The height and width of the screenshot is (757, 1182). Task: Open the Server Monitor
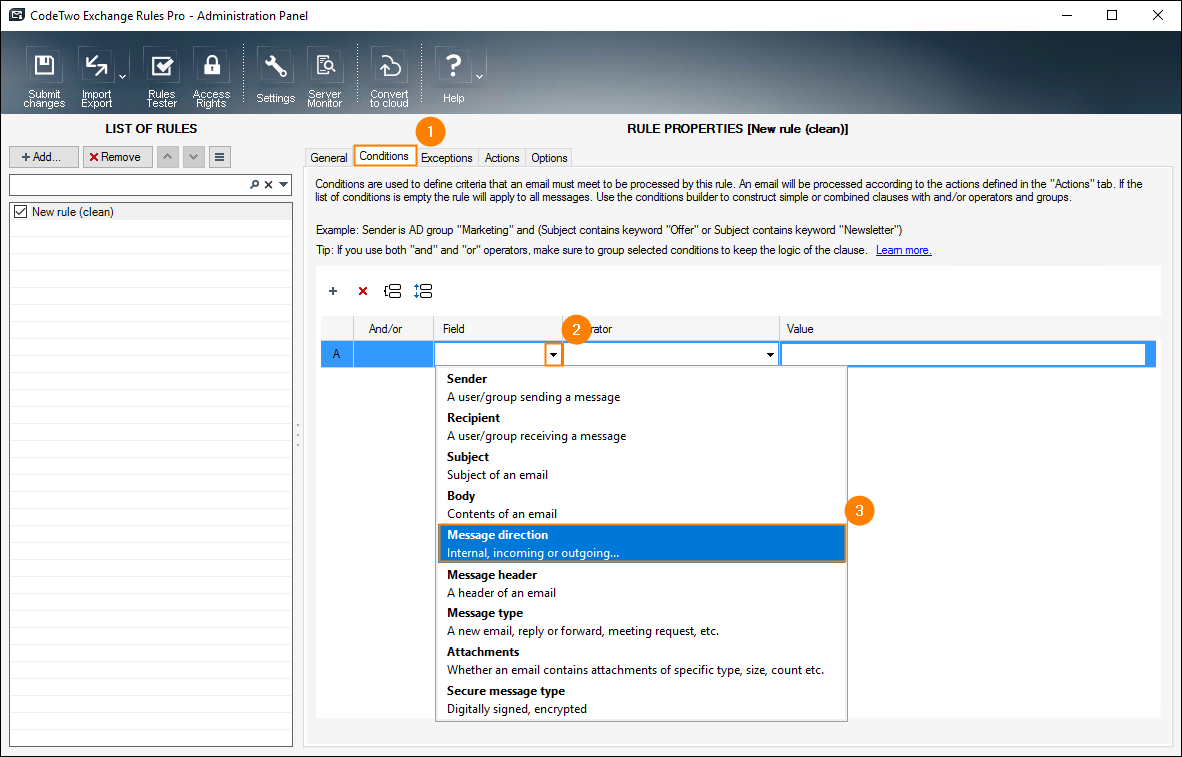pos(325,77)
